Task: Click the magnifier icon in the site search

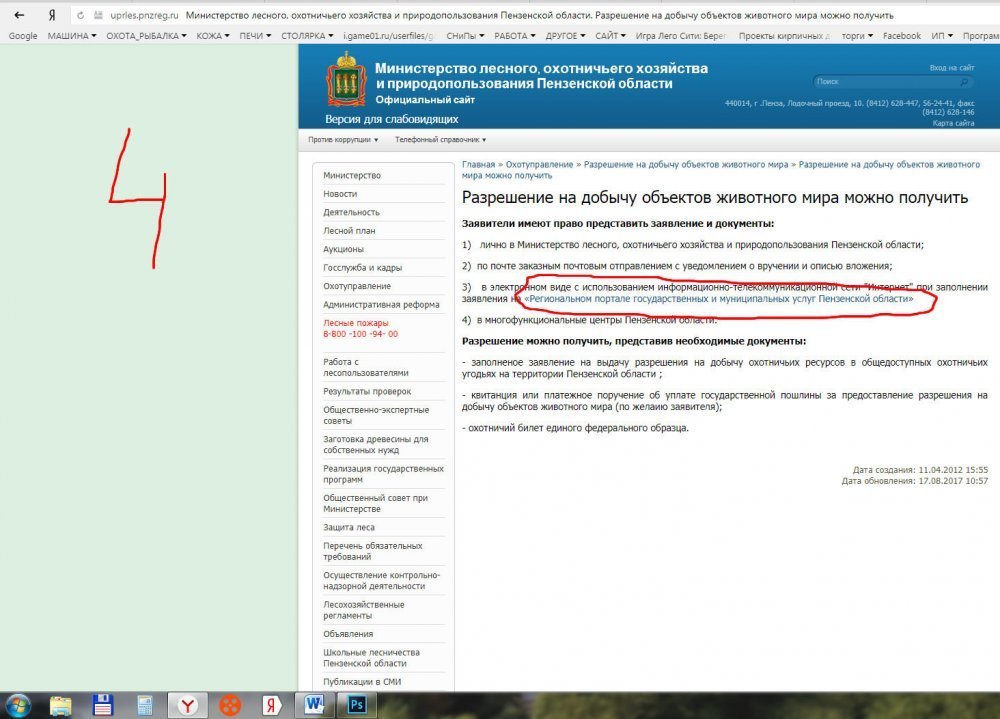Action: [964, 82]
